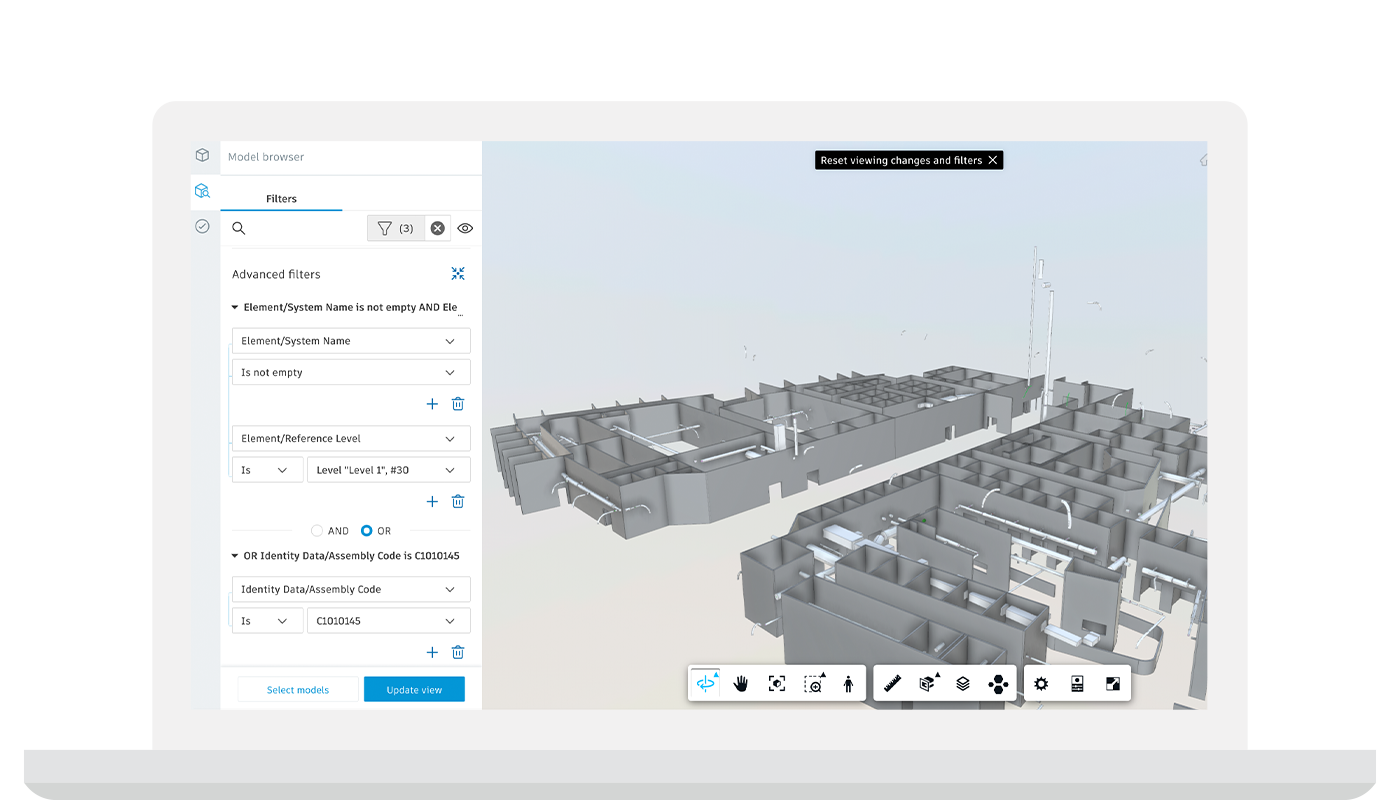Collapse the 'OR Identity Data/Assembly Code is C1010145' group
The image size is (1400, 800).
click(x=235, y=556)
